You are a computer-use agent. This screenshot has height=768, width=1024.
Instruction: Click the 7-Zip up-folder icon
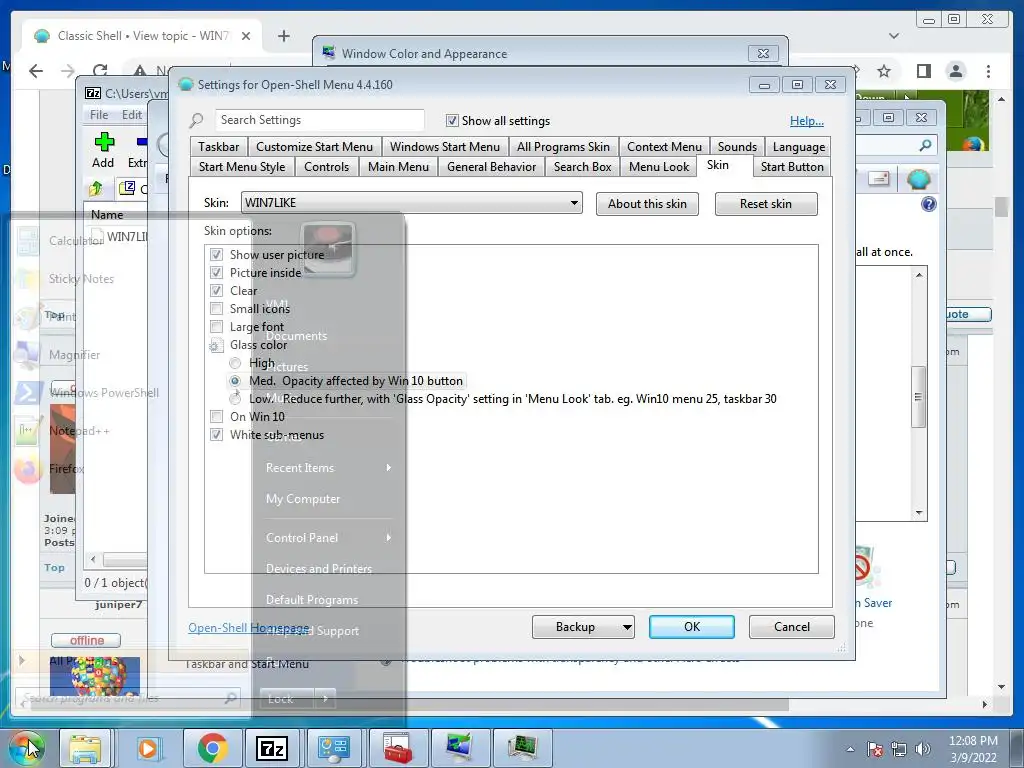pyautogui.click(x=96, y=189)
